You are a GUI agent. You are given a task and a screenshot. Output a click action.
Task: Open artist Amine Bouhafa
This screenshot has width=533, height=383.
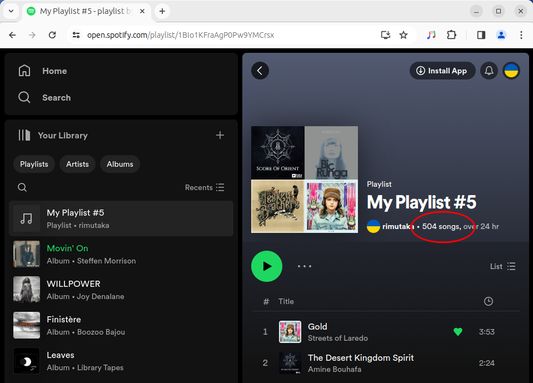334,369
